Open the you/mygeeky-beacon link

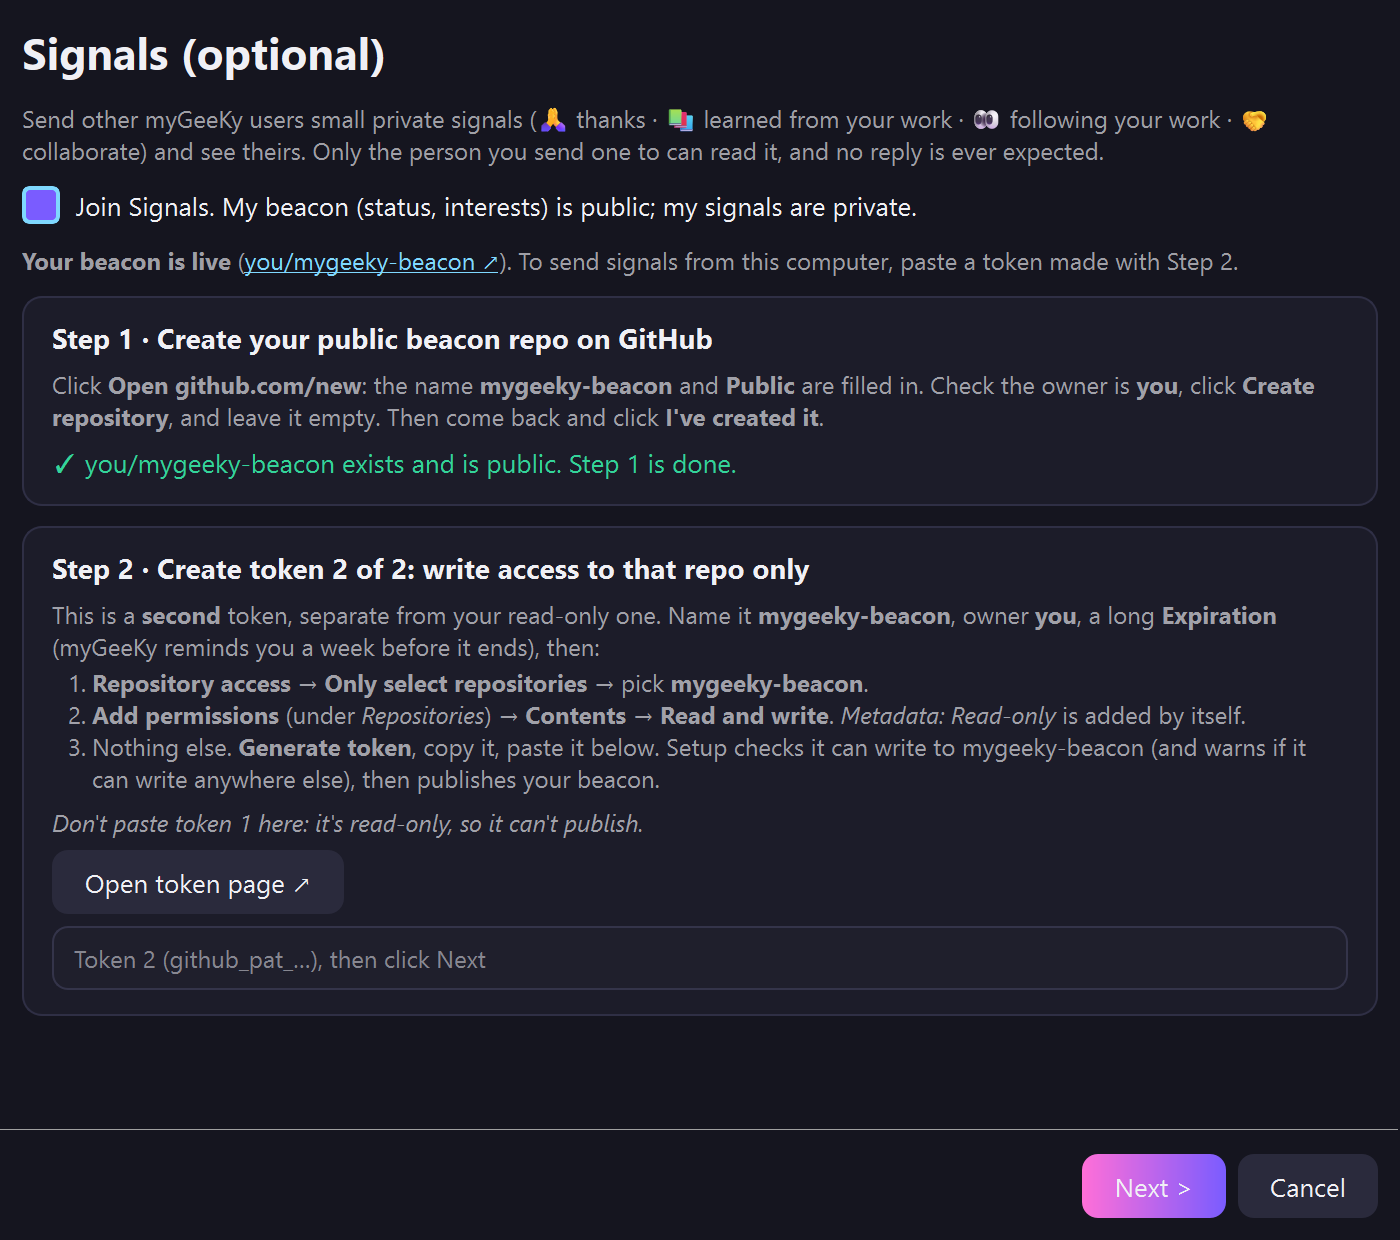[370, 262]
